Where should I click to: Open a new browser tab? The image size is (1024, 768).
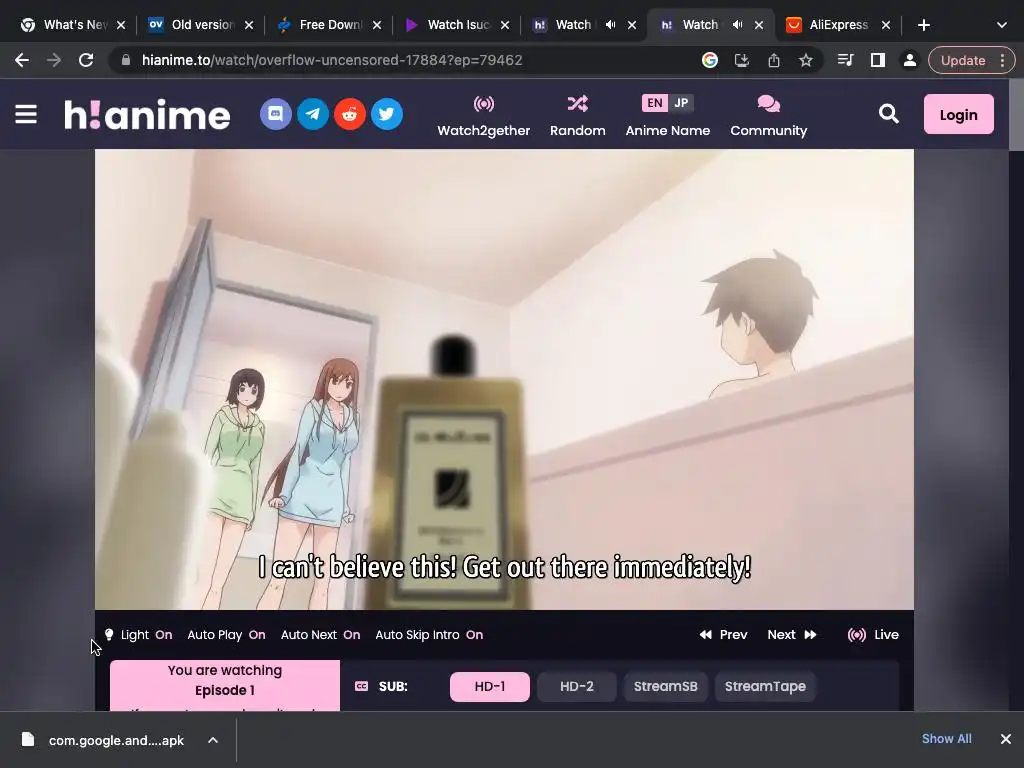pos(923,25)
